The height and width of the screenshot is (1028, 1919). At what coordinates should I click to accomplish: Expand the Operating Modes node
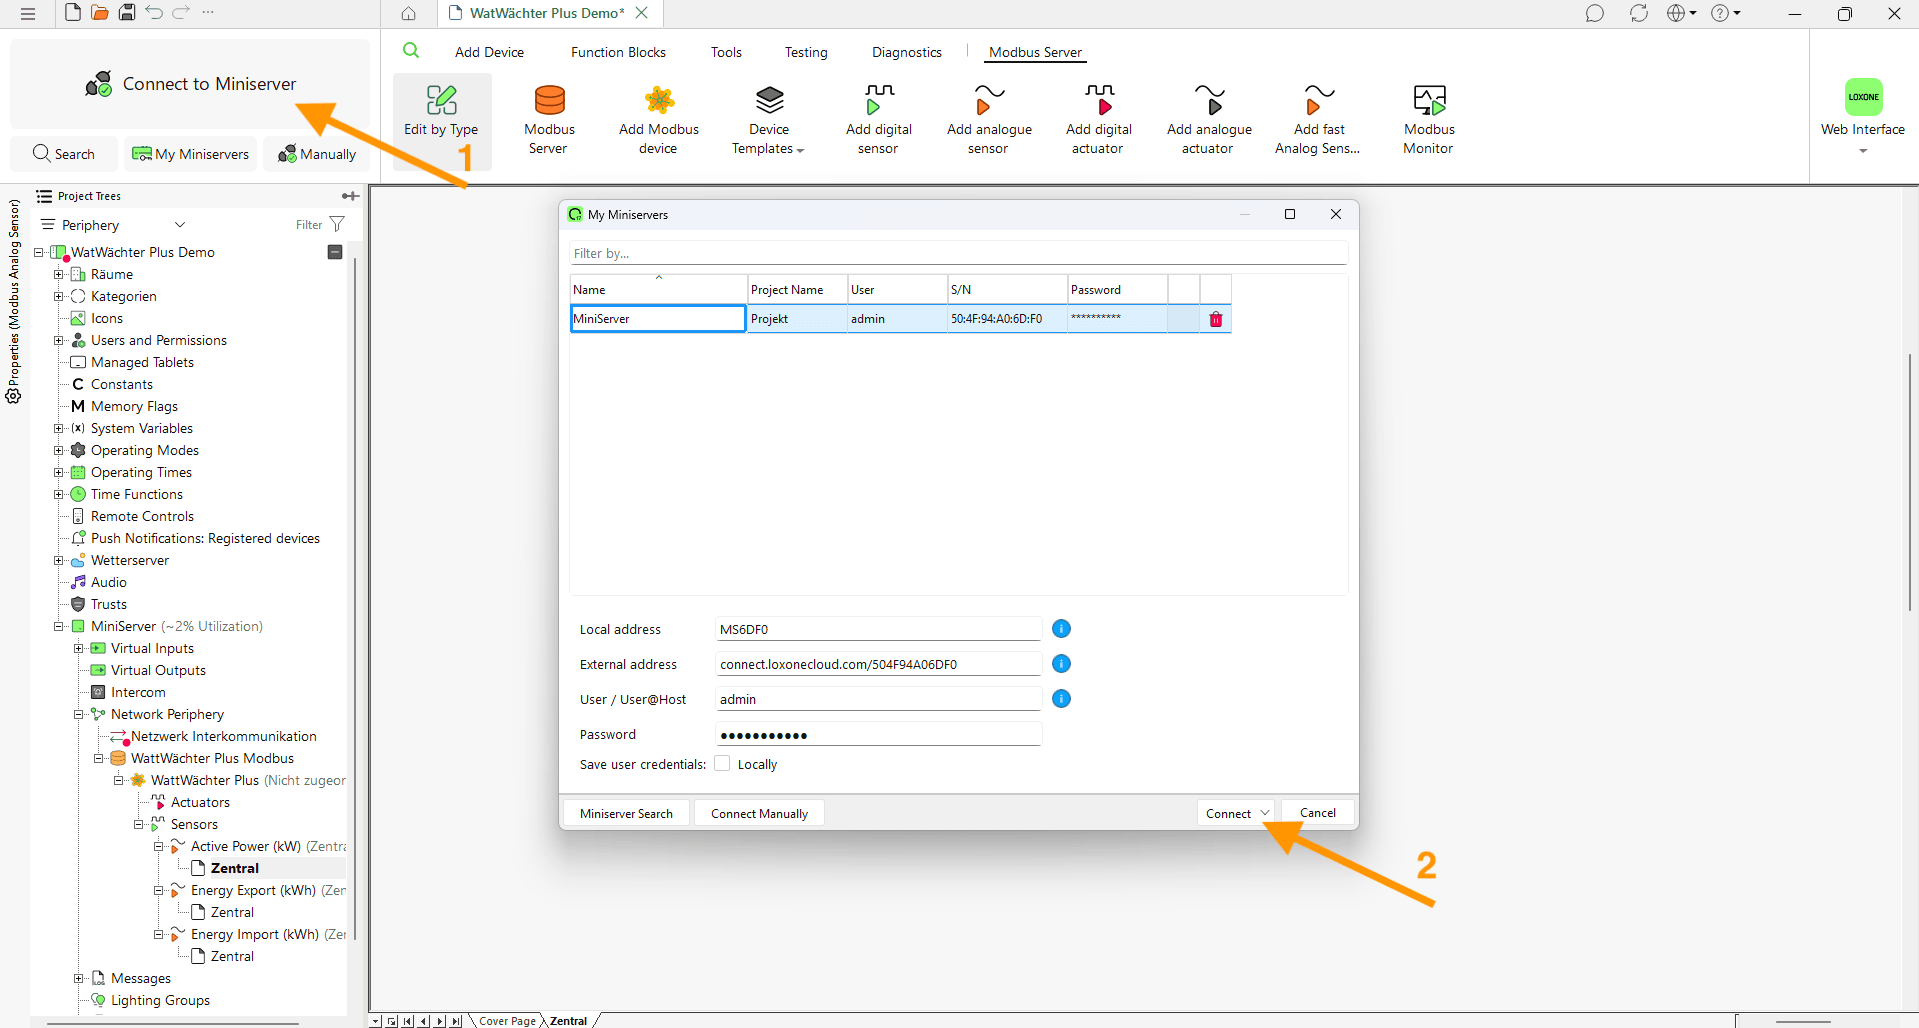pos(58,451)
